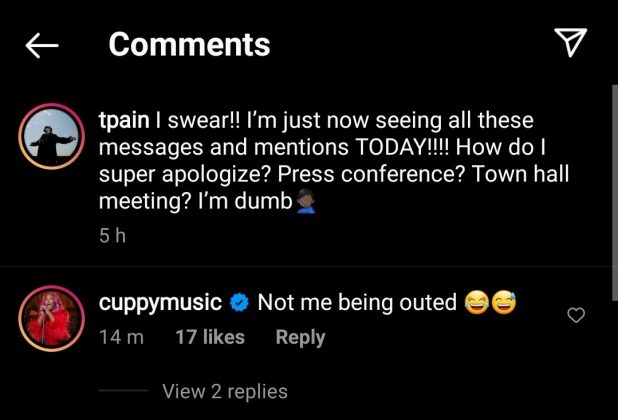Tap the paper plane share icon

click(x=568, y=42)
